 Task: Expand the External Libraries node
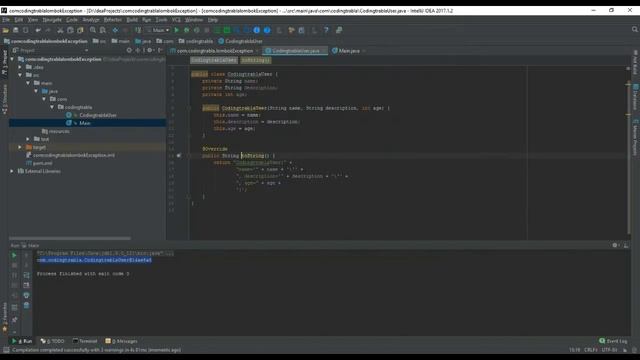click(x=12, y=171)
